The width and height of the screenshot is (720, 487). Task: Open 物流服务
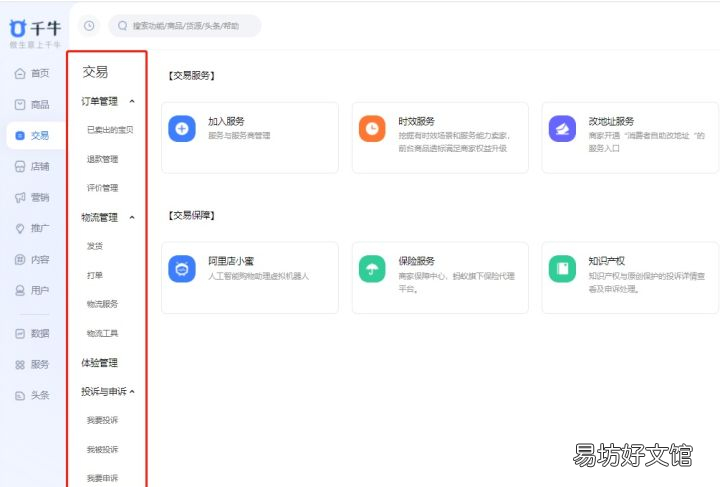[102, 304]
